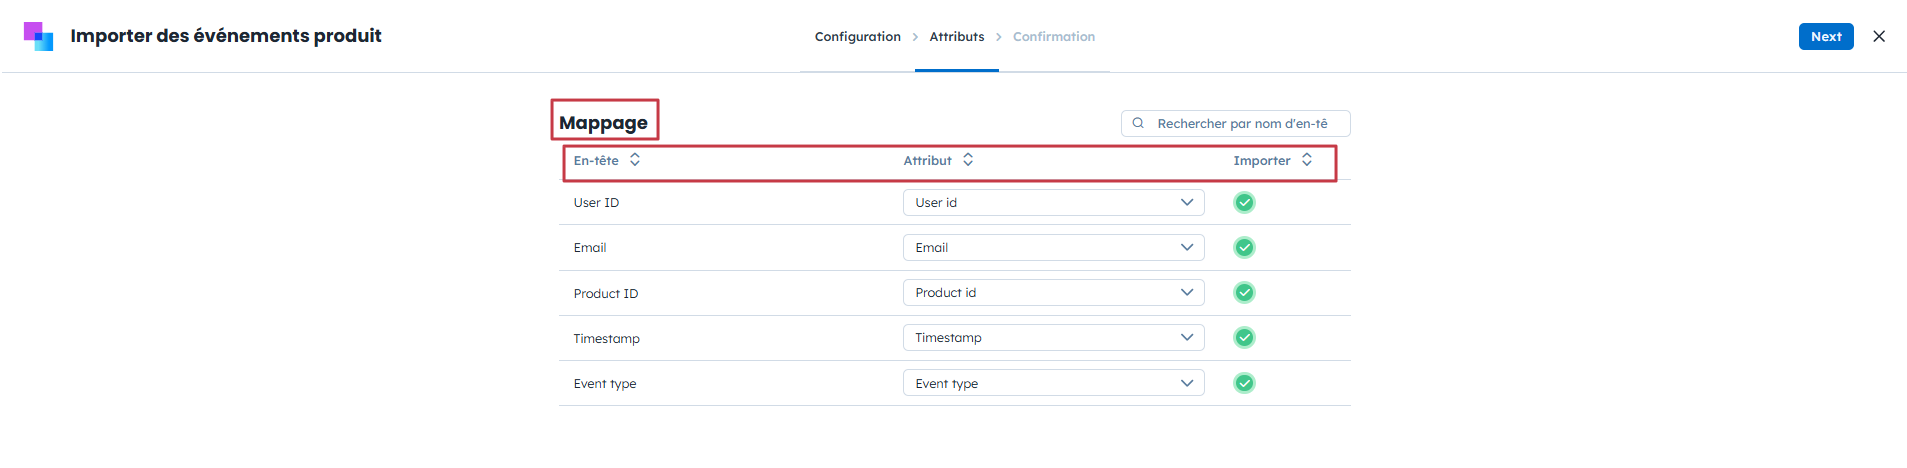Toggle import checkmark for User ID row
1907x468 pixels.
point(1244,203)
